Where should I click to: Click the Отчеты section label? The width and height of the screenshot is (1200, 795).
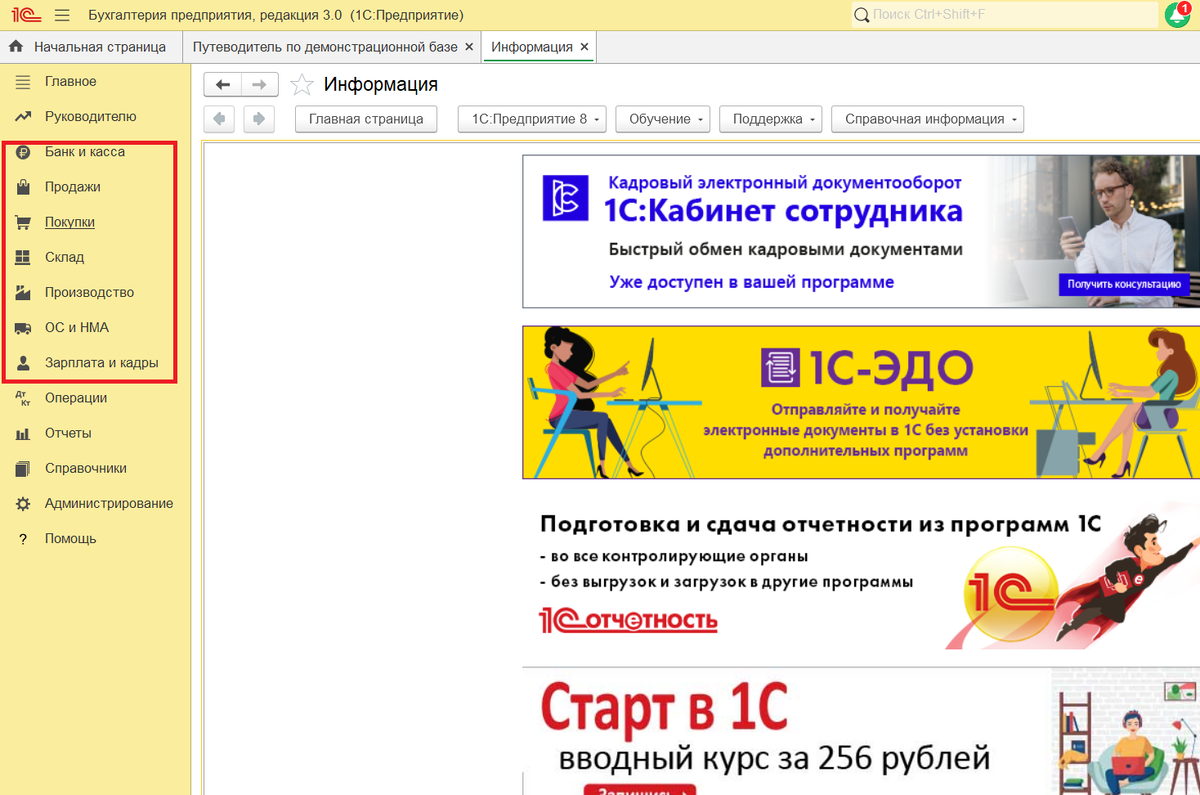pyautogui.click(x=68, y=433)
